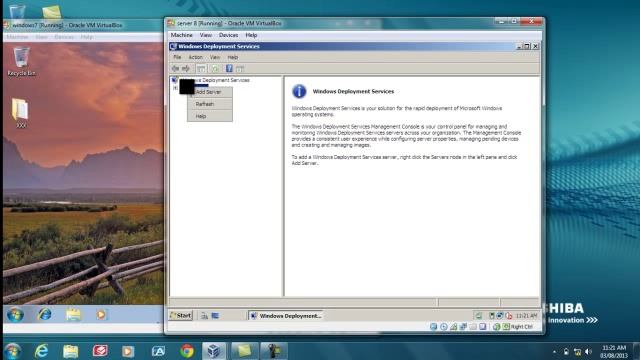
Task: Open the server 8 VirtualBox Machine menu
Action: [182, 36]
